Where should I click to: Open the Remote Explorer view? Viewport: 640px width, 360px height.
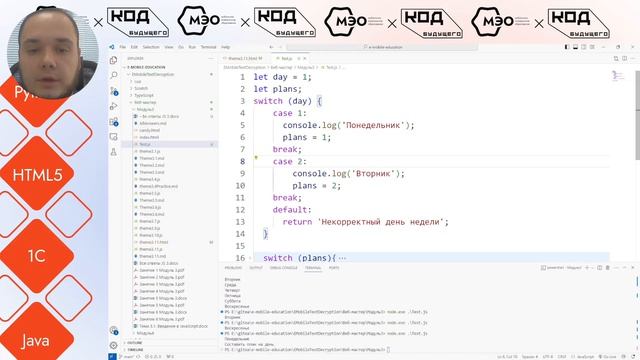pos(113,137)
